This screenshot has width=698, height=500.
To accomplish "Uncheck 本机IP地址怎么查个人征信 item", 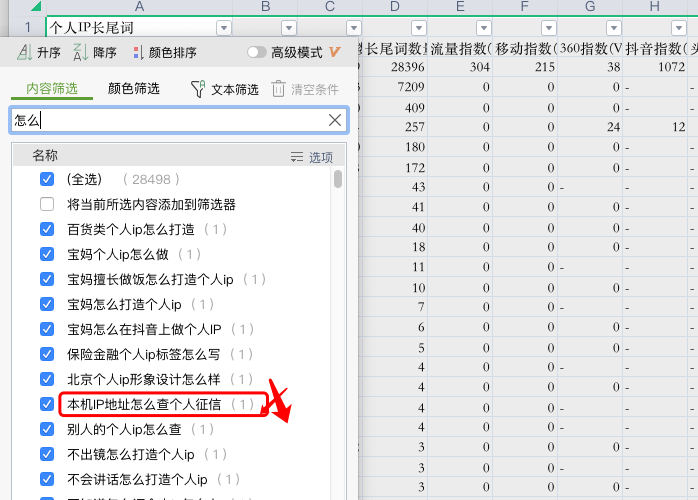I will point(46,404).
